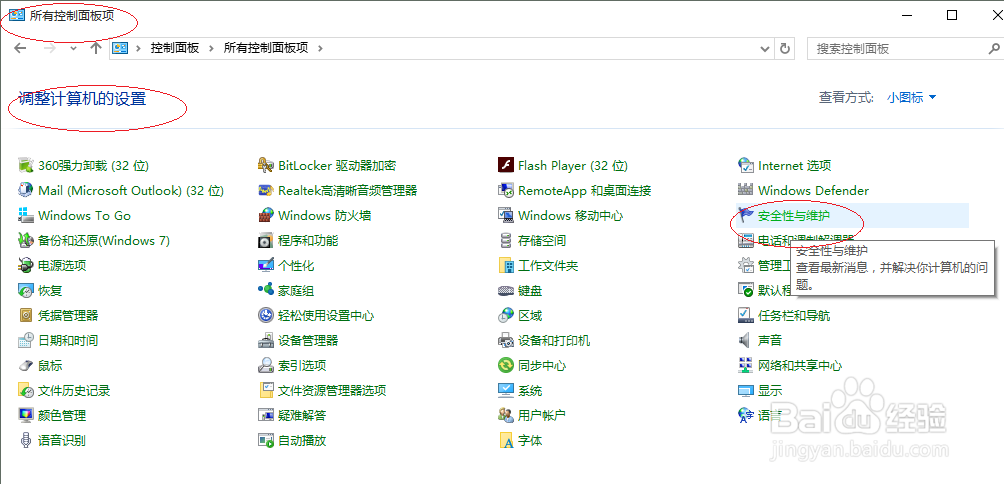The image size is (1004, 484).
Task: Open the 任务栏和导航 link
Action: pos(794,316)
